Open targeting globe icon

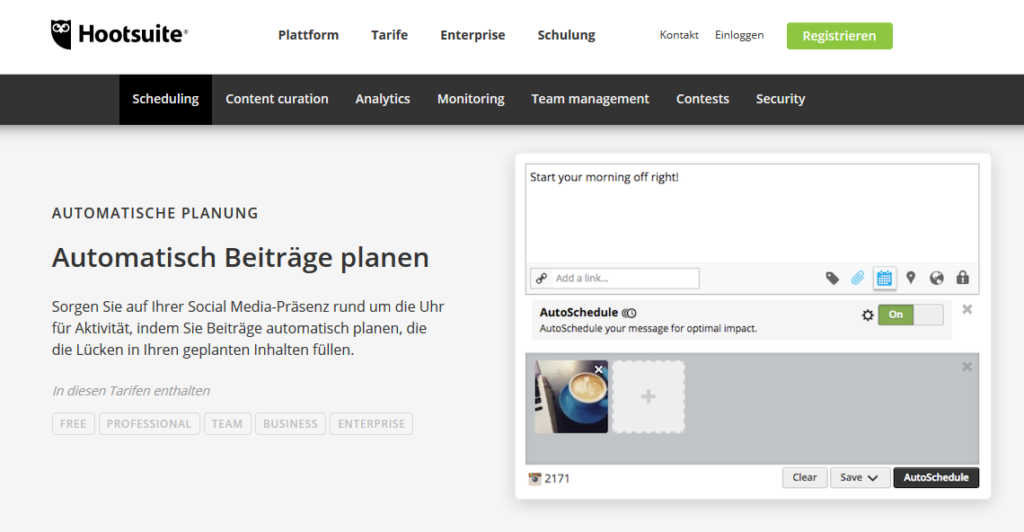936,278
